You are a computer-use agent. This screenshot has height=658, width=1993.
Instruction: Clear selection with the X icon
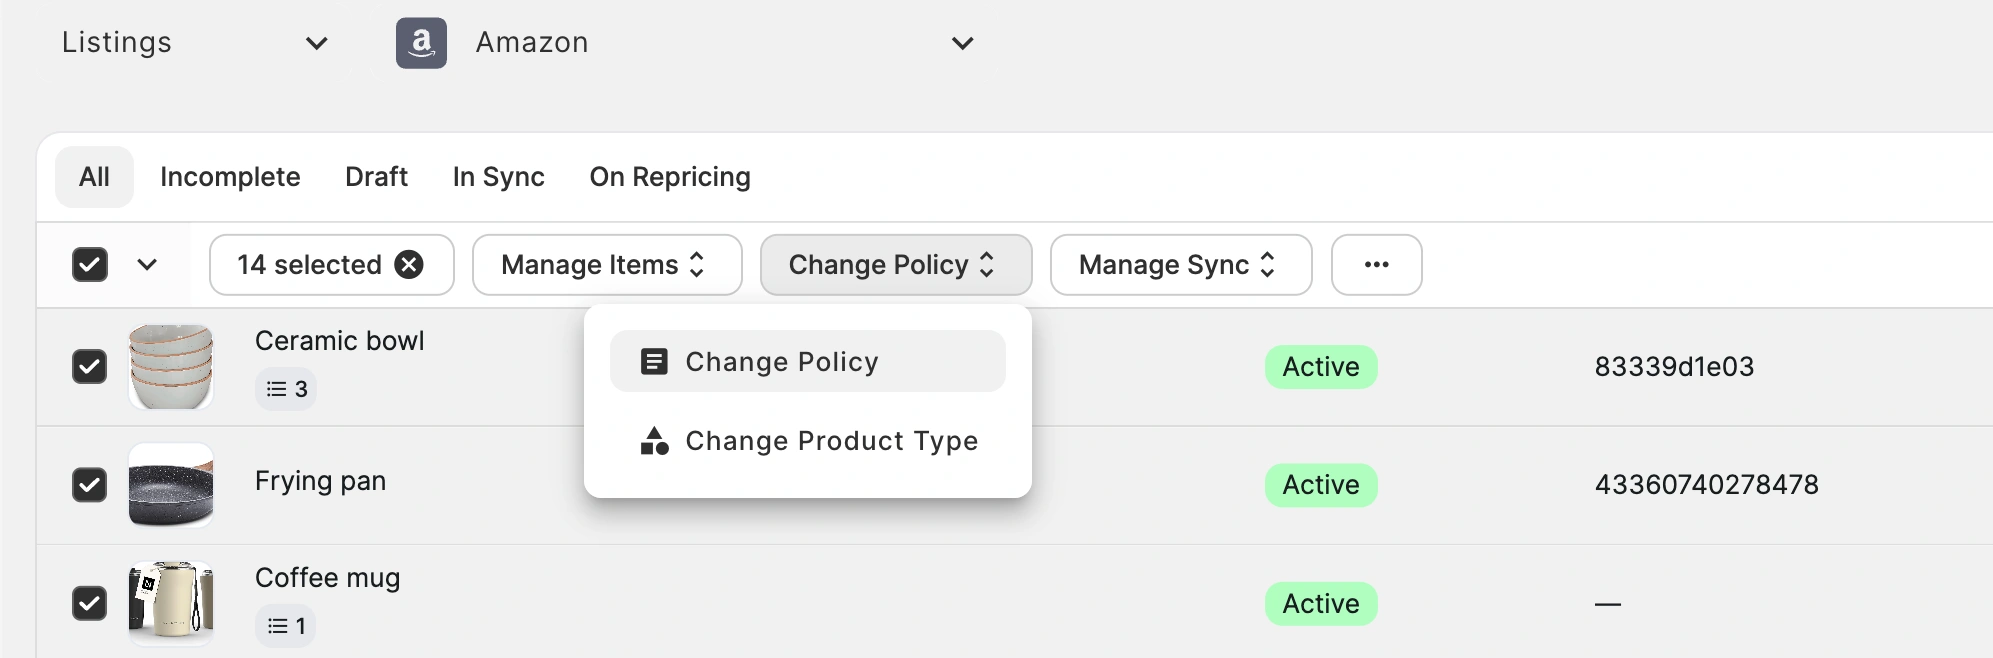pyautogui.click(x=409, y=264)
